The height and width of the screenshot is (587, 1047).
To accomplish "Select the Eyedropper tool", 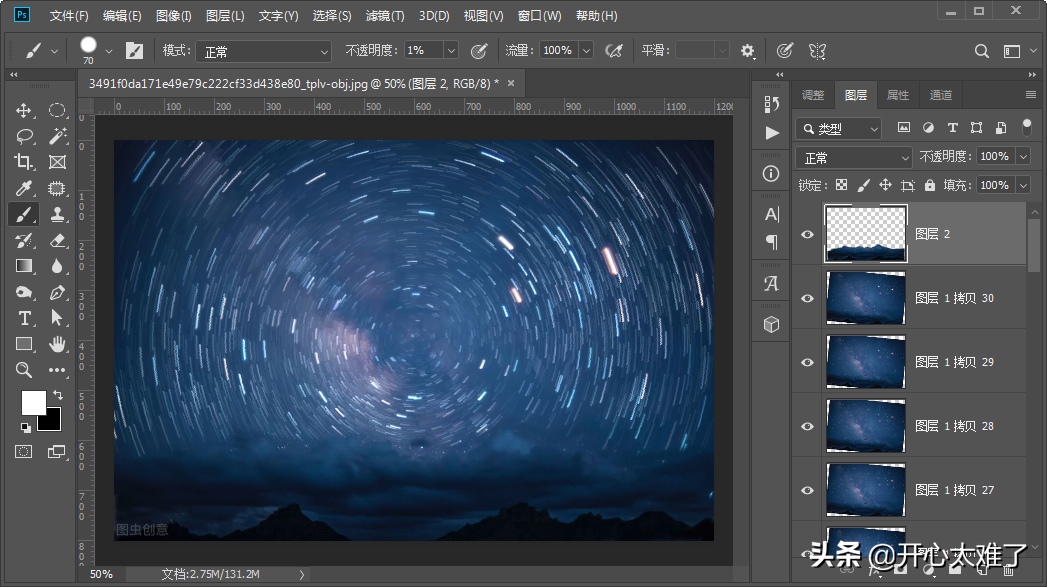I will (24, 188).
